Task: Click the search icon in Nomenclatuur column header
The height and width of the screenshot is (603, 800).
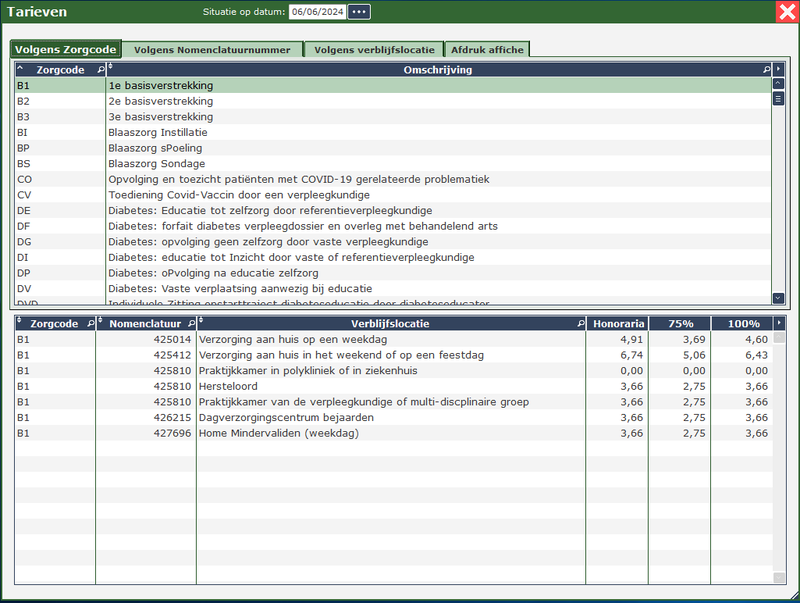Action: pyautogui.click(x=189, y=324)
